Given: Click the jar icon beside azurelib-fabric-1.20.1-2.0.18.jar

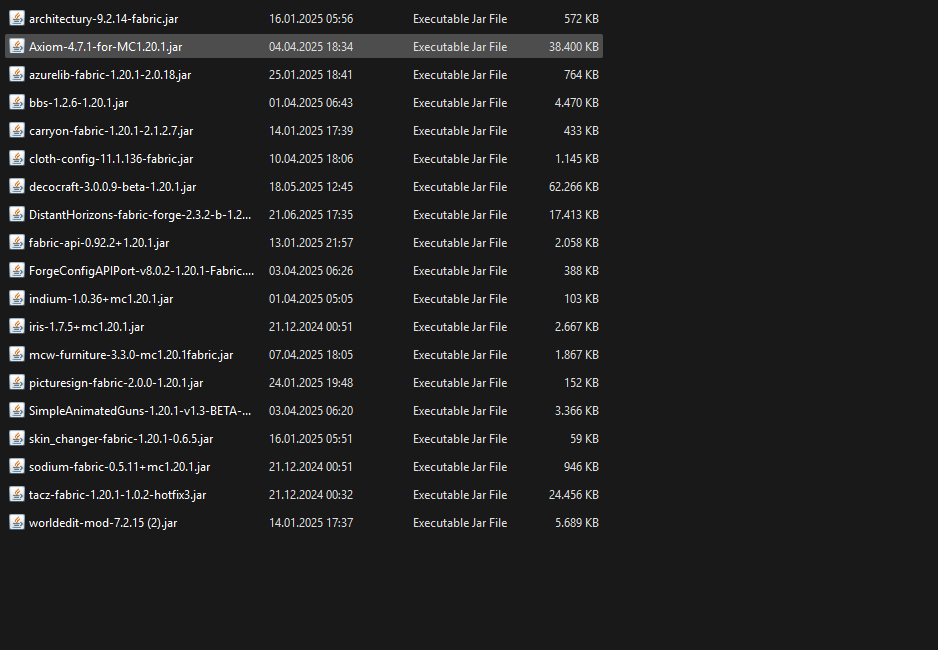Looking at the screenshot, I should (x=17, y=75).
